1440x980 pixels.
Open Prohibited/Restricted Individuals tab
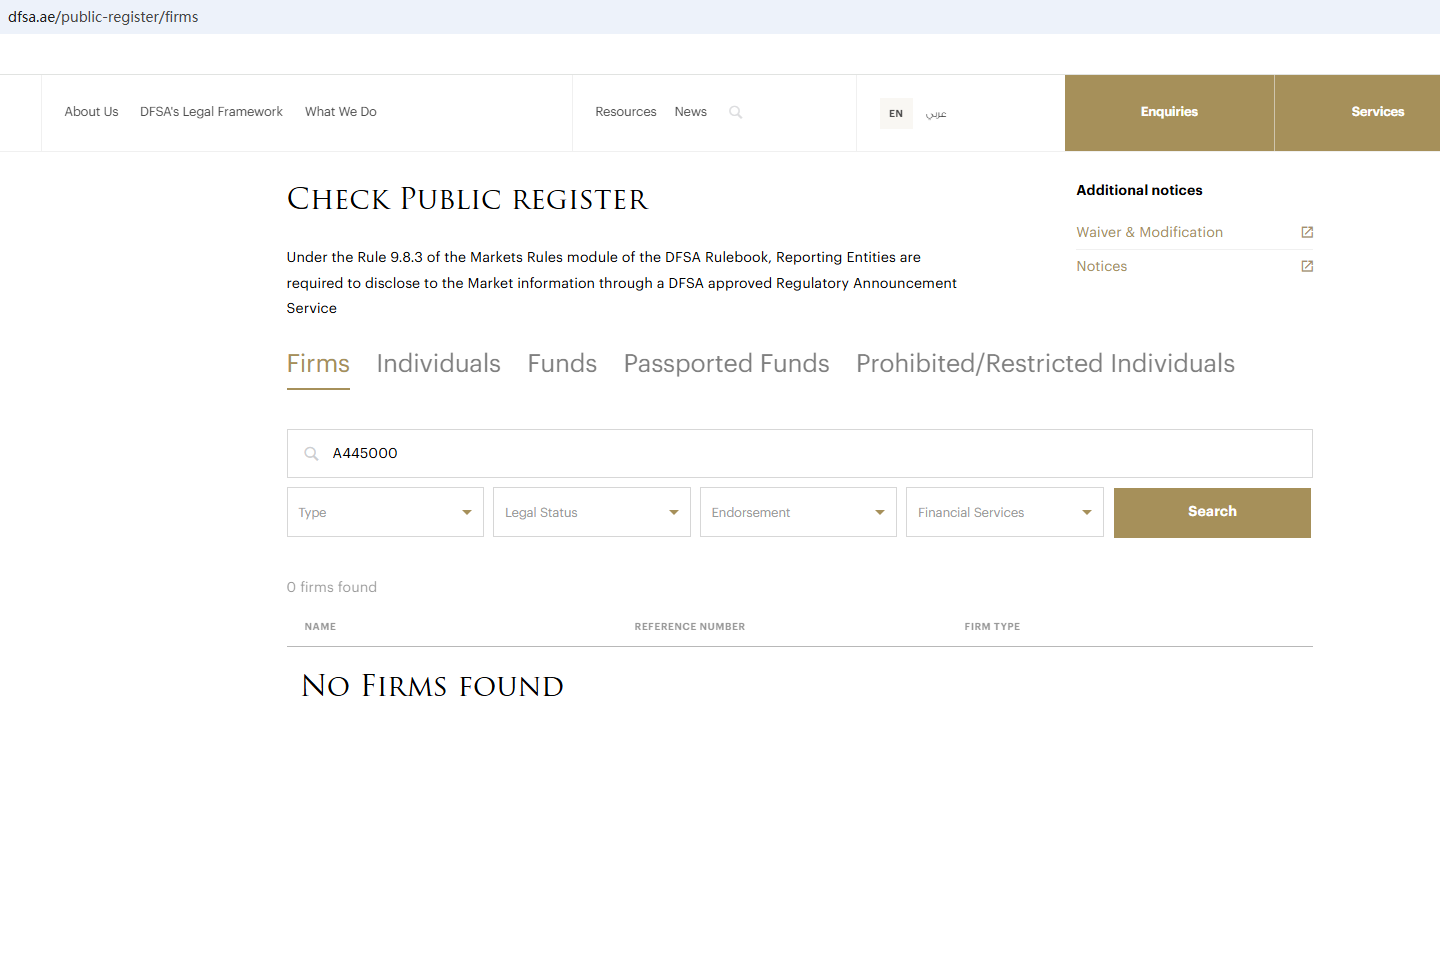[1045, 364]
